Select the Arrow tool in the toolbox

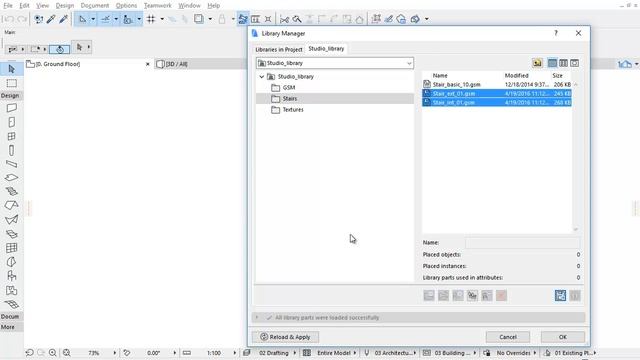coord(11,69)
